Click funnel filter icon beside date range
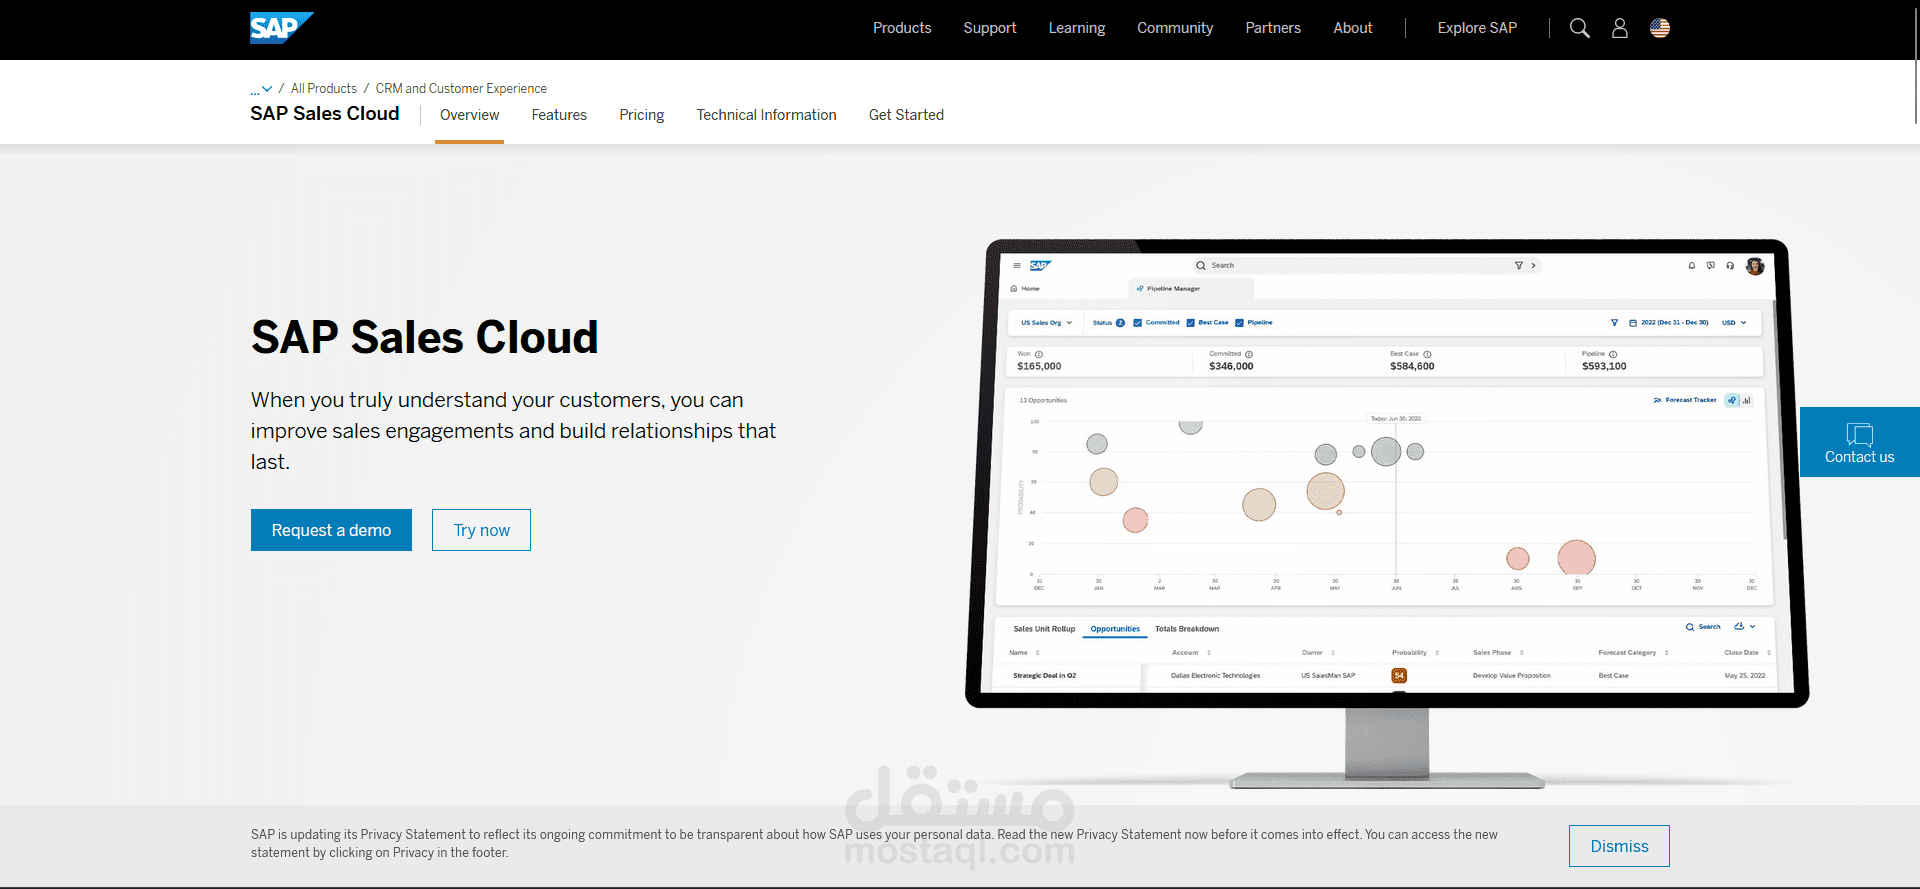The width and height of the screenshot is (1920, 889). (x=1614, y=323)
